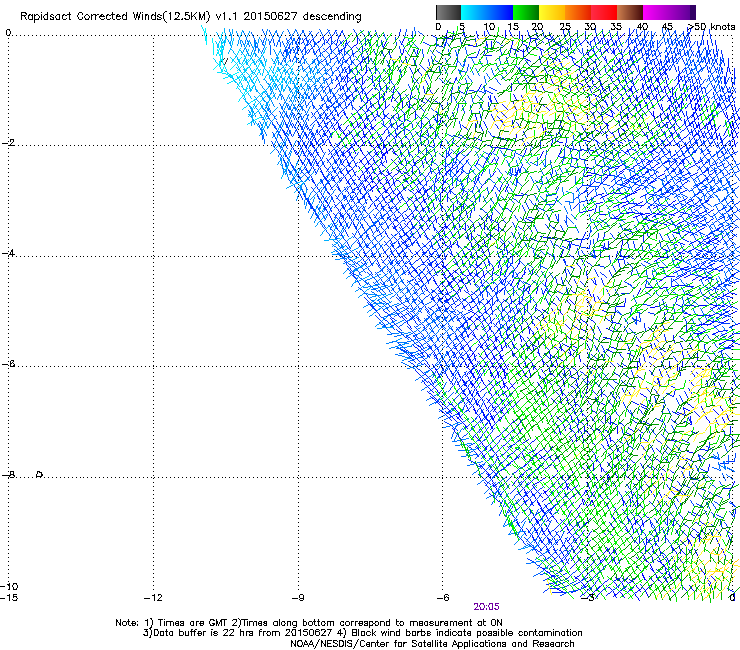740x650 pixels.
Task: Click the '-2' latitude axis label
Action: click(x=8, y=143)
